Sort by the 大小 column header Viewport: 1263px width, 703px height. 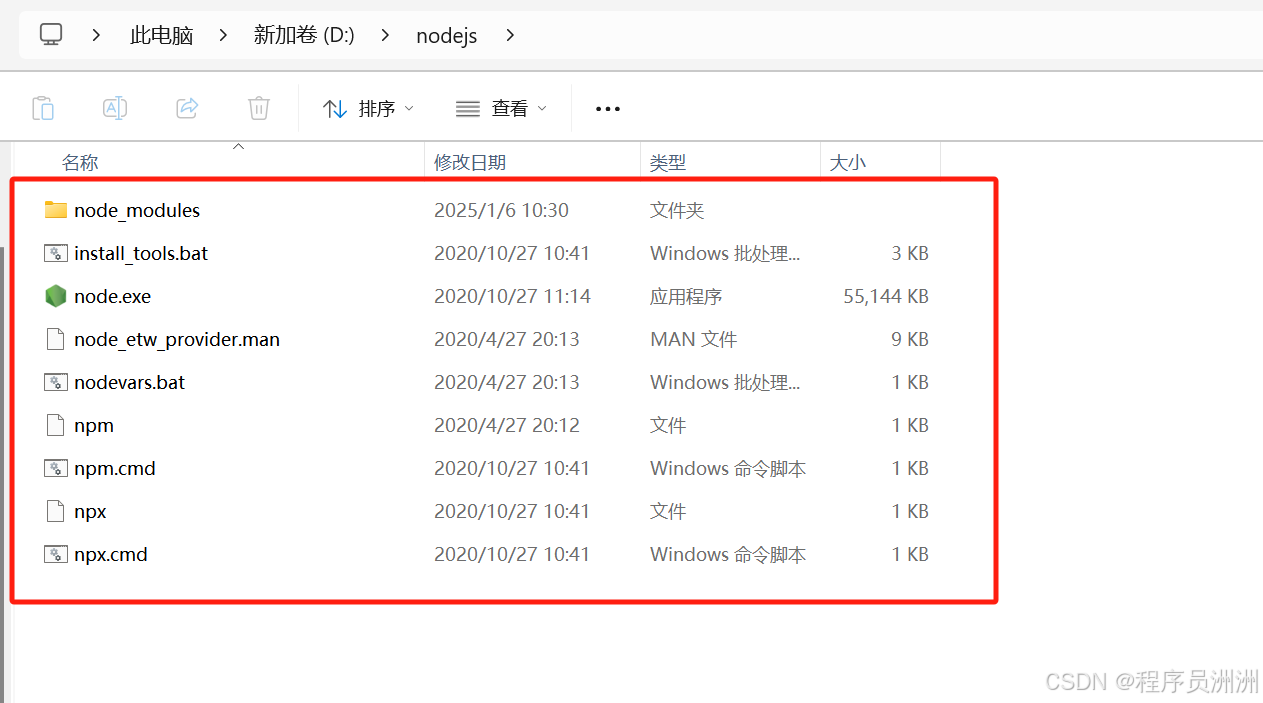pyautogui.click(x=848, y=162)
